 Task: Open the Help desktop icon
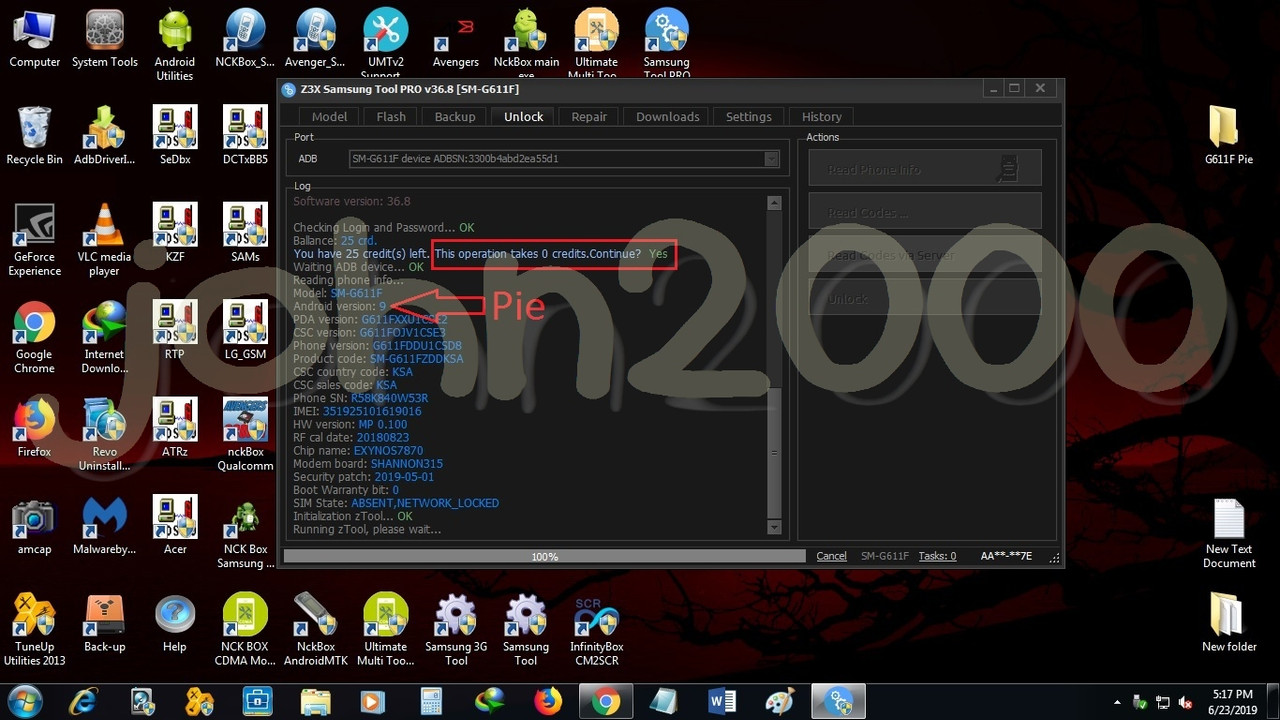click(x=175, y=623)
